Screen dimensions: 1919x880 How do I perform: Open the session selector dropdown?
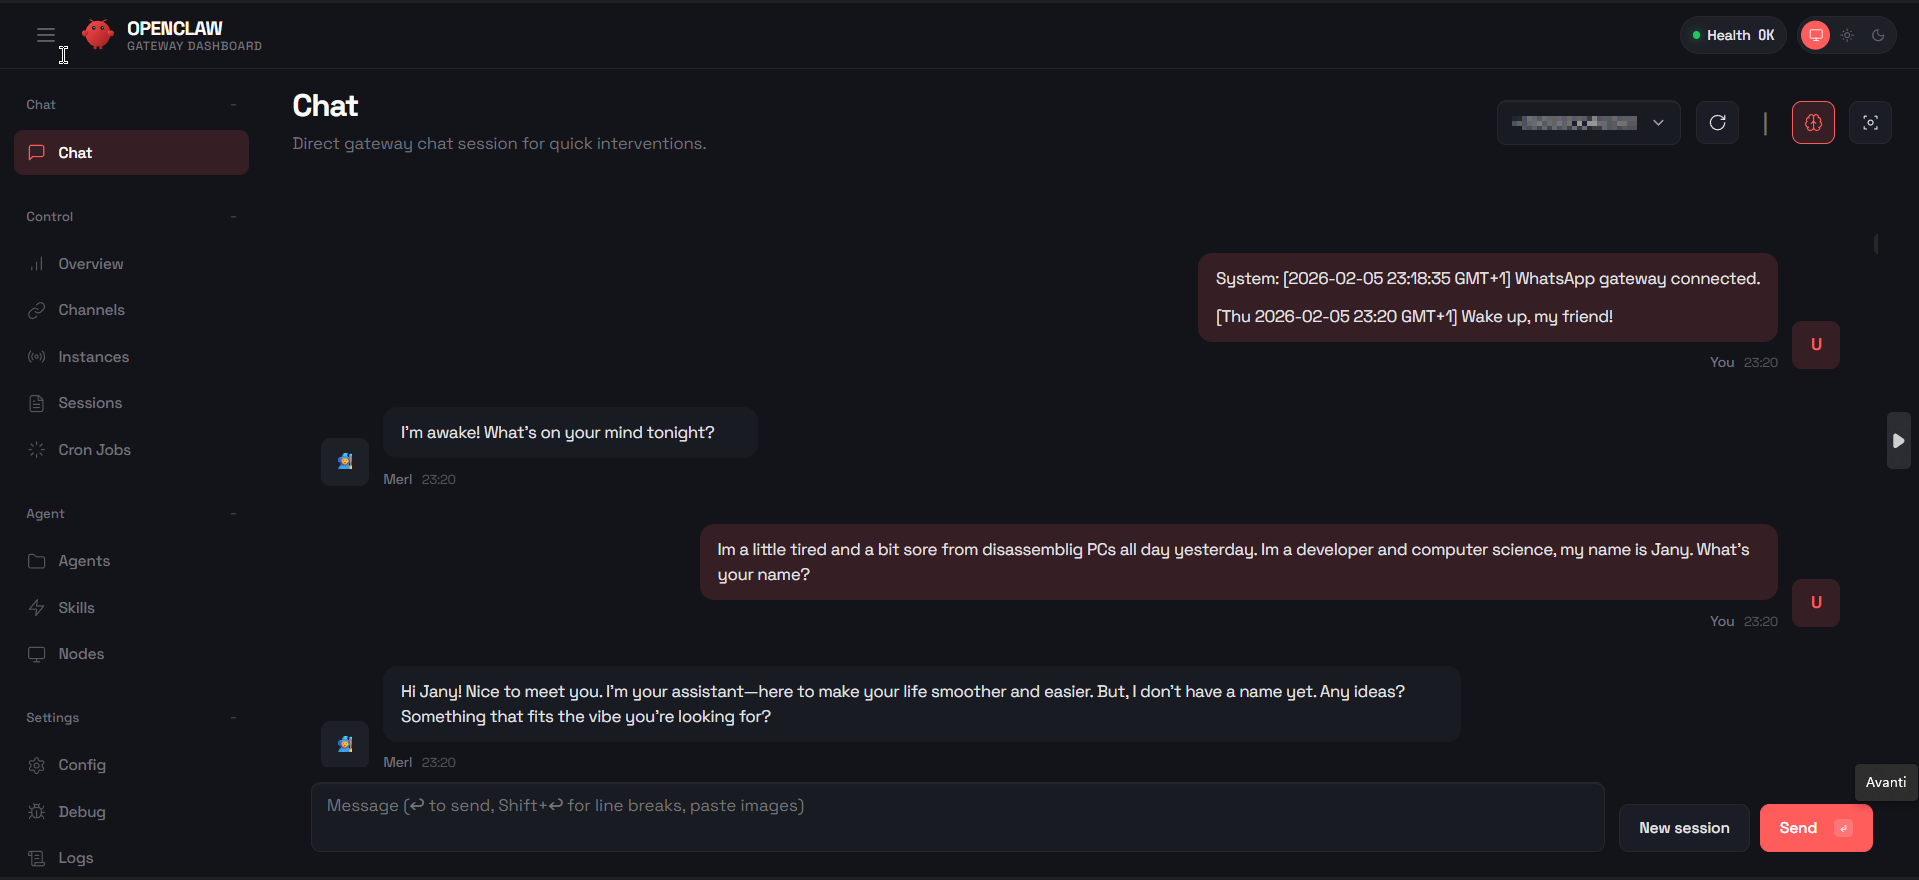coord(1588,123)
